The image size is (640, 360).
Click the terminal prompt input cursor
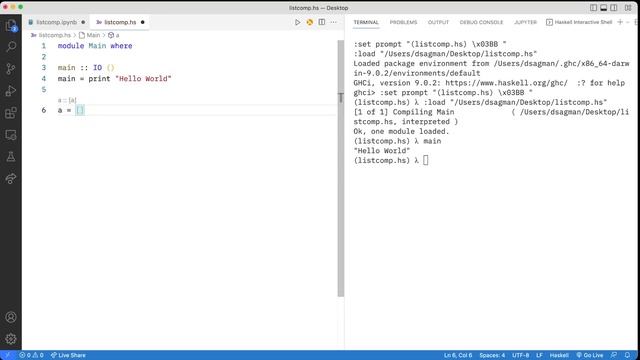[426, 160]
